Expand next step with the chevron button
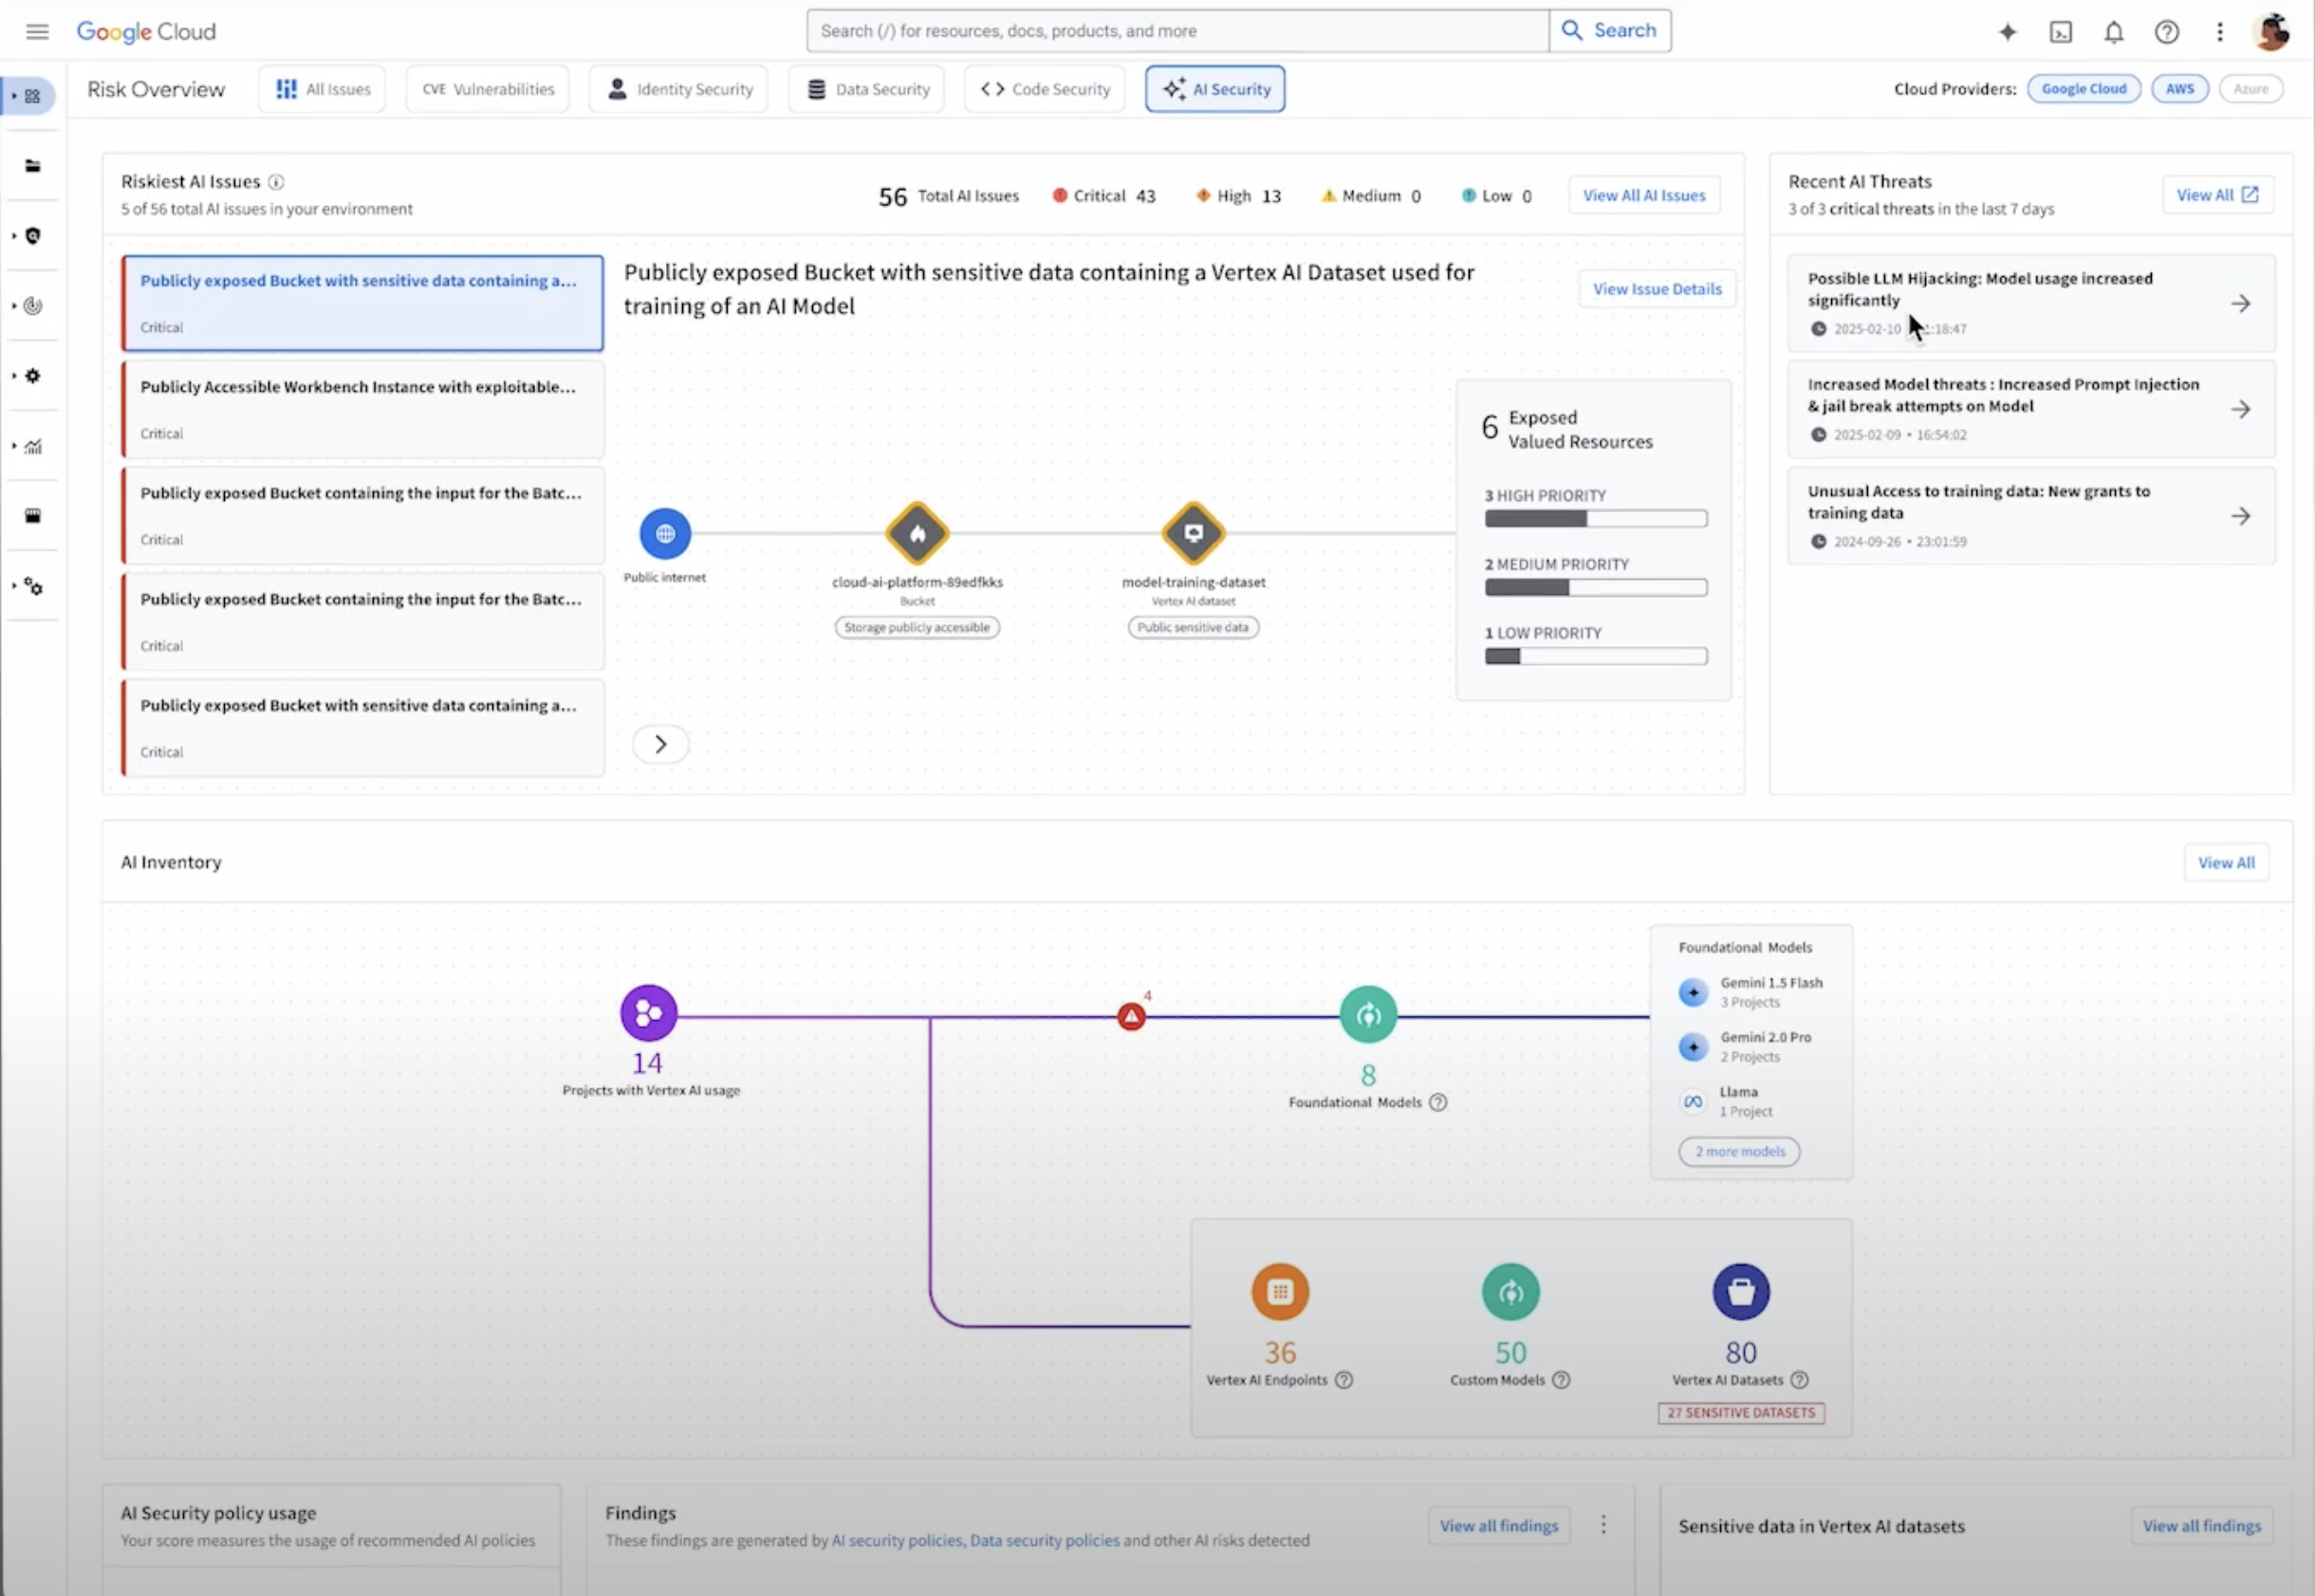The height and width of the screenshot is (1596, 2315). tap(660, 744)
